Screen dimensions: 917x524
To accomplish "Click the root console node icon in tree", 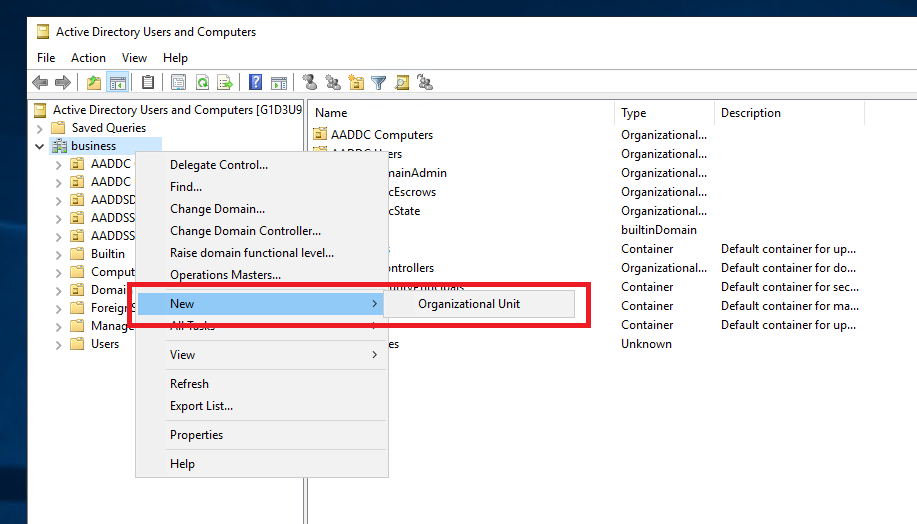I will [40, 110].
